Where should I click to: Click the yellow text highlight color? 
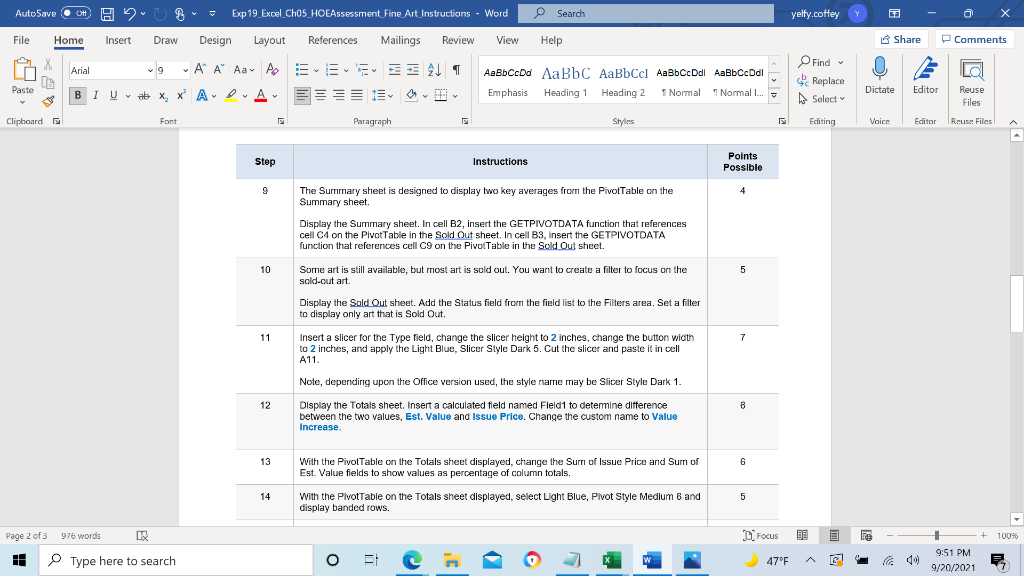point(229,96)
